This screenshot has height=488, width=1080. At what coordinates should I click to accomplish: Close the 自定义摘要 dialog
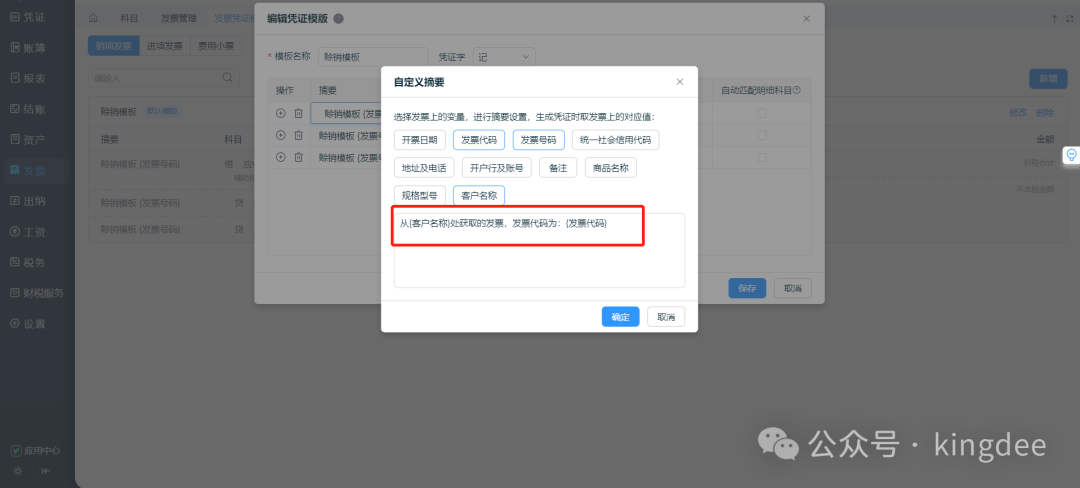pos(680,82)
